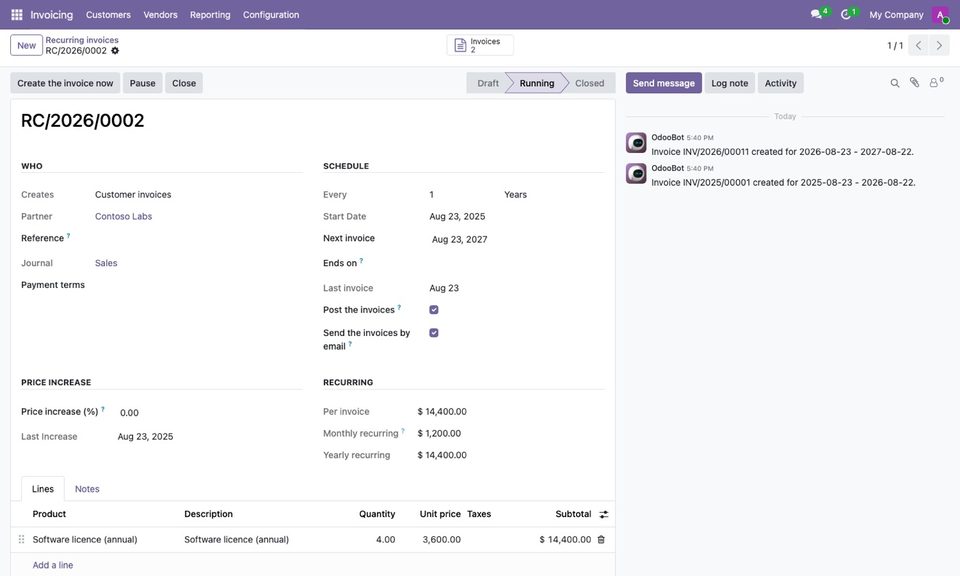Open the user avatar menu
This screenshot has height=576, width=960.
tap(940, 15)
